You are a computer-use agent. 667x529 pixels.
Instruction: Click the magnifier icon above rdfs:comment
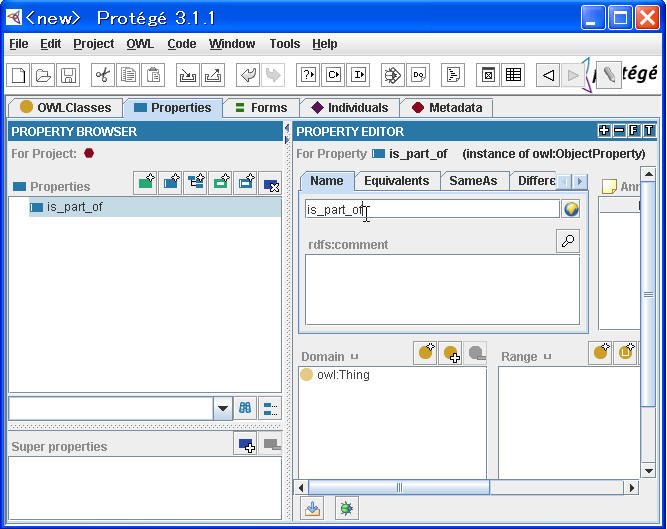[568, 241]
